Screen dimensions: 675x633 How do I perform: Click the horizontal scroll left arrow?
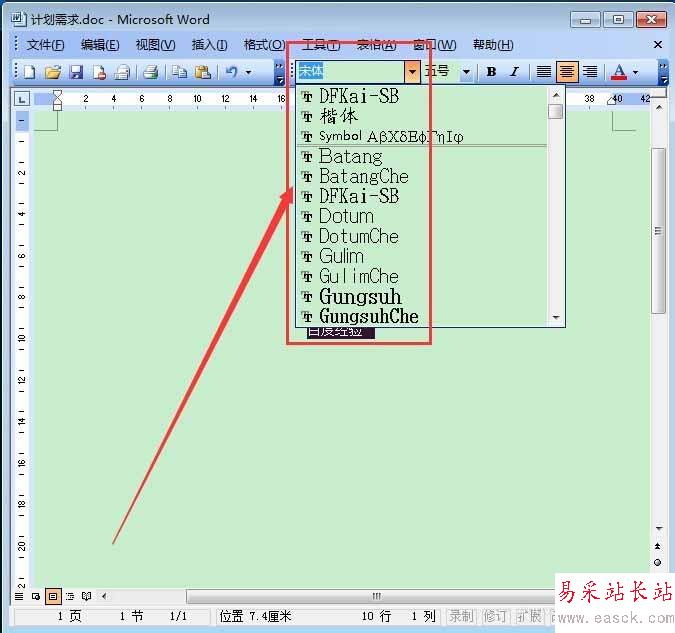(x=104, y=596)
